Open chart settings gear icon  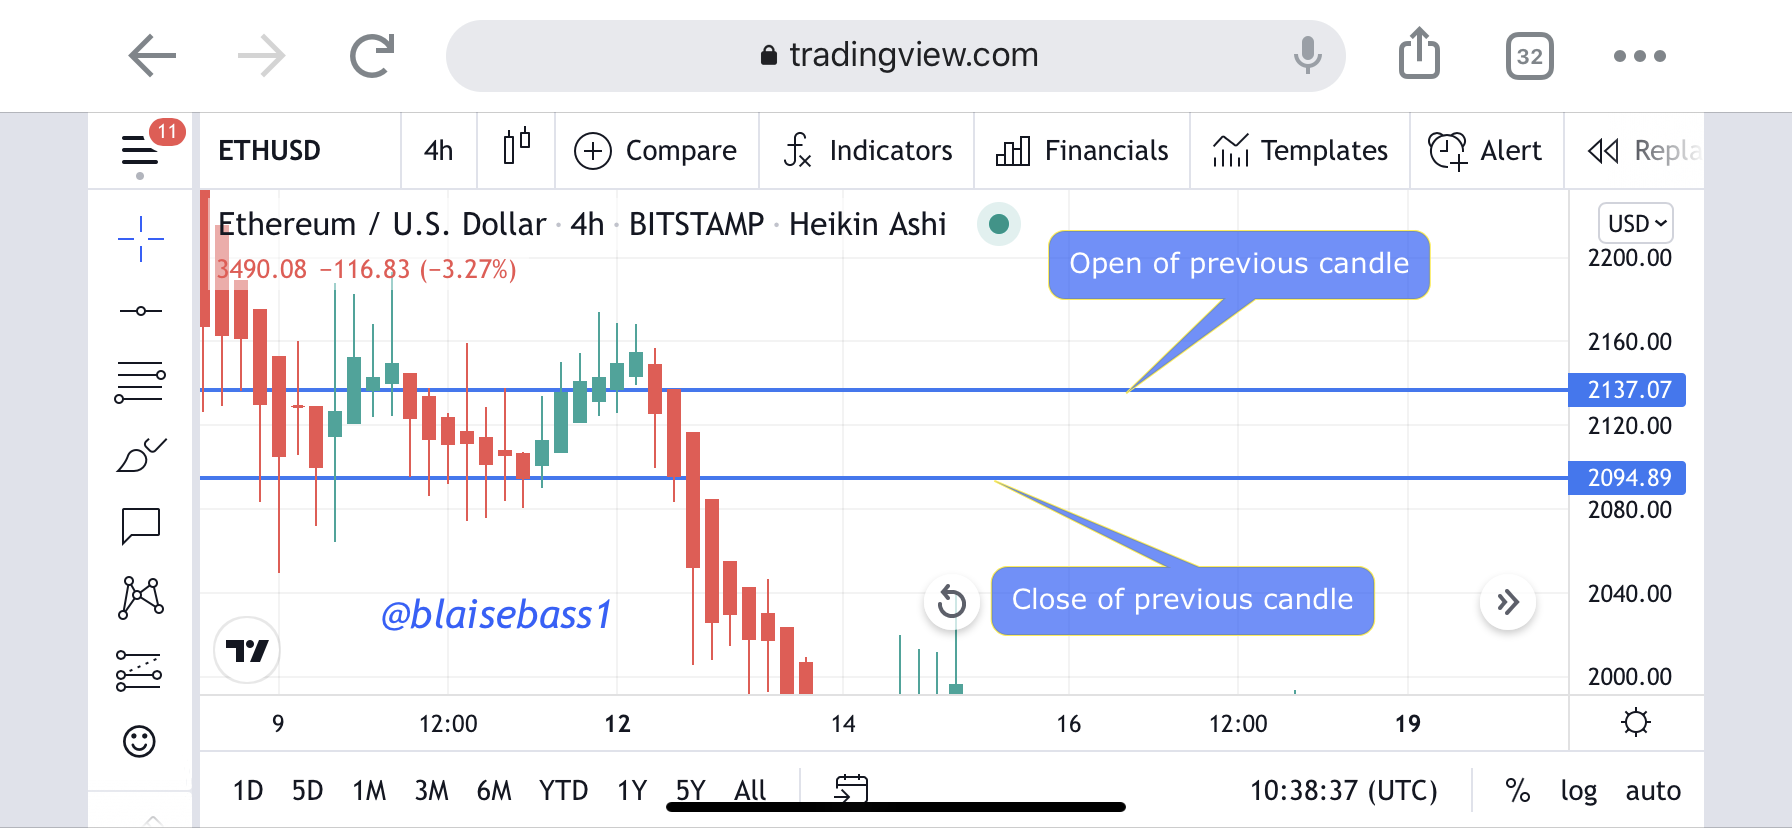1635,722
